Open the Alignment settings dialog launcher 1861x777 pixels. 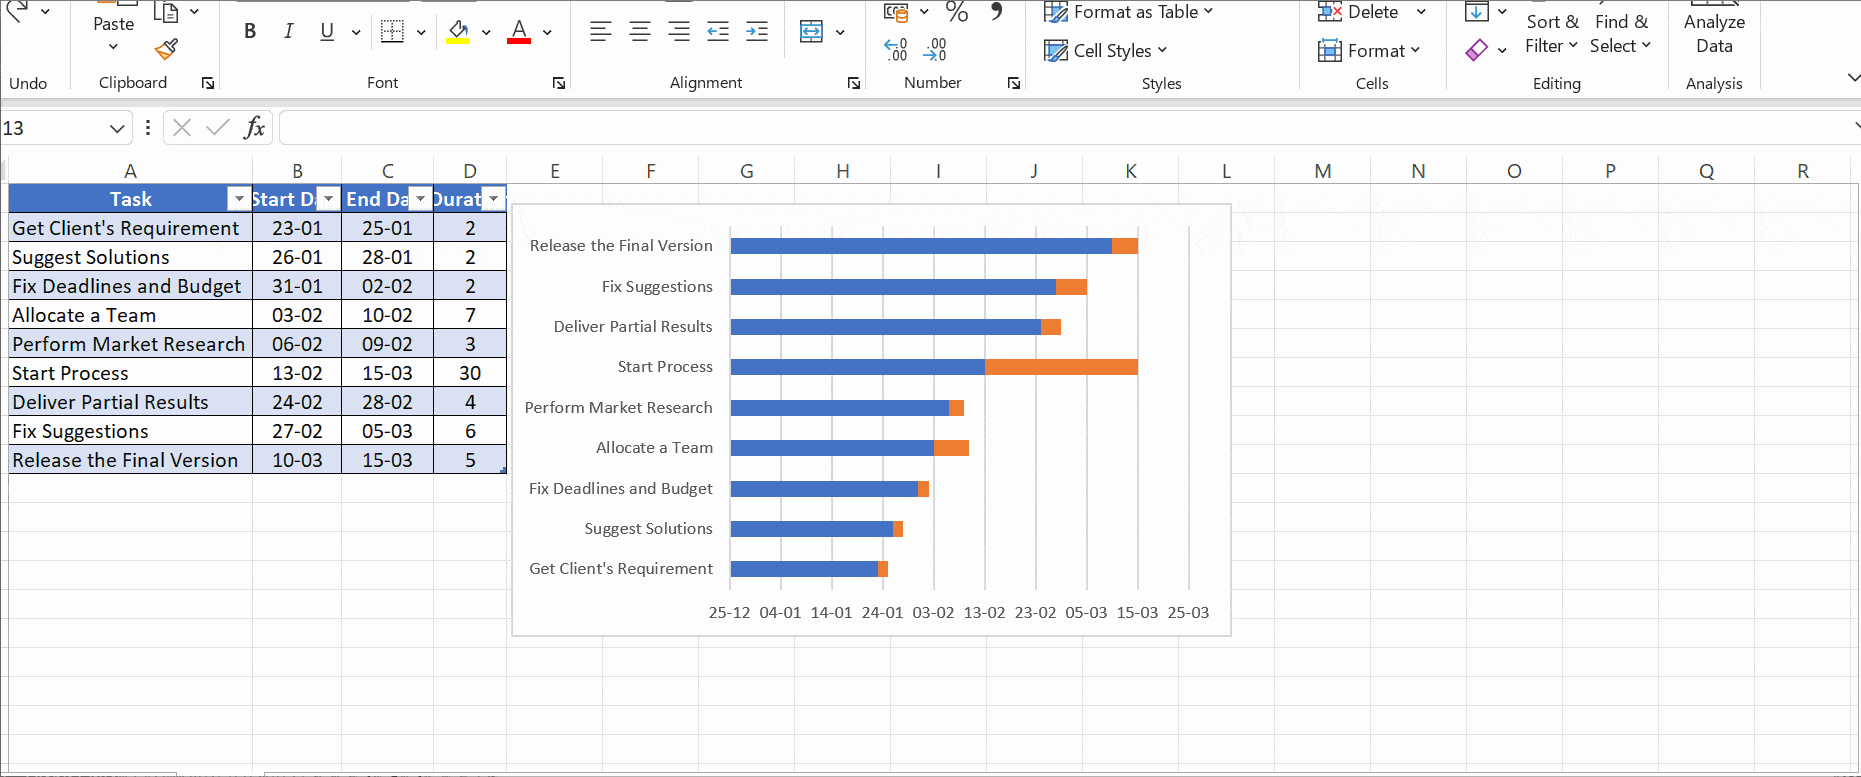854,83
